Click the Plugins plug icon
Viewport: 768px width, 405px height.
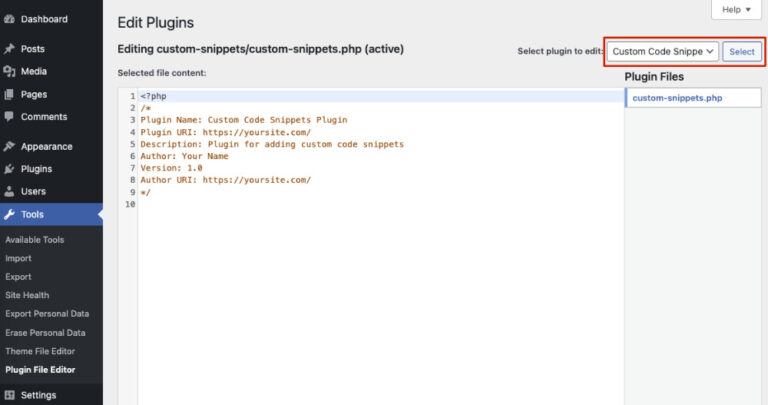point(9,169)
